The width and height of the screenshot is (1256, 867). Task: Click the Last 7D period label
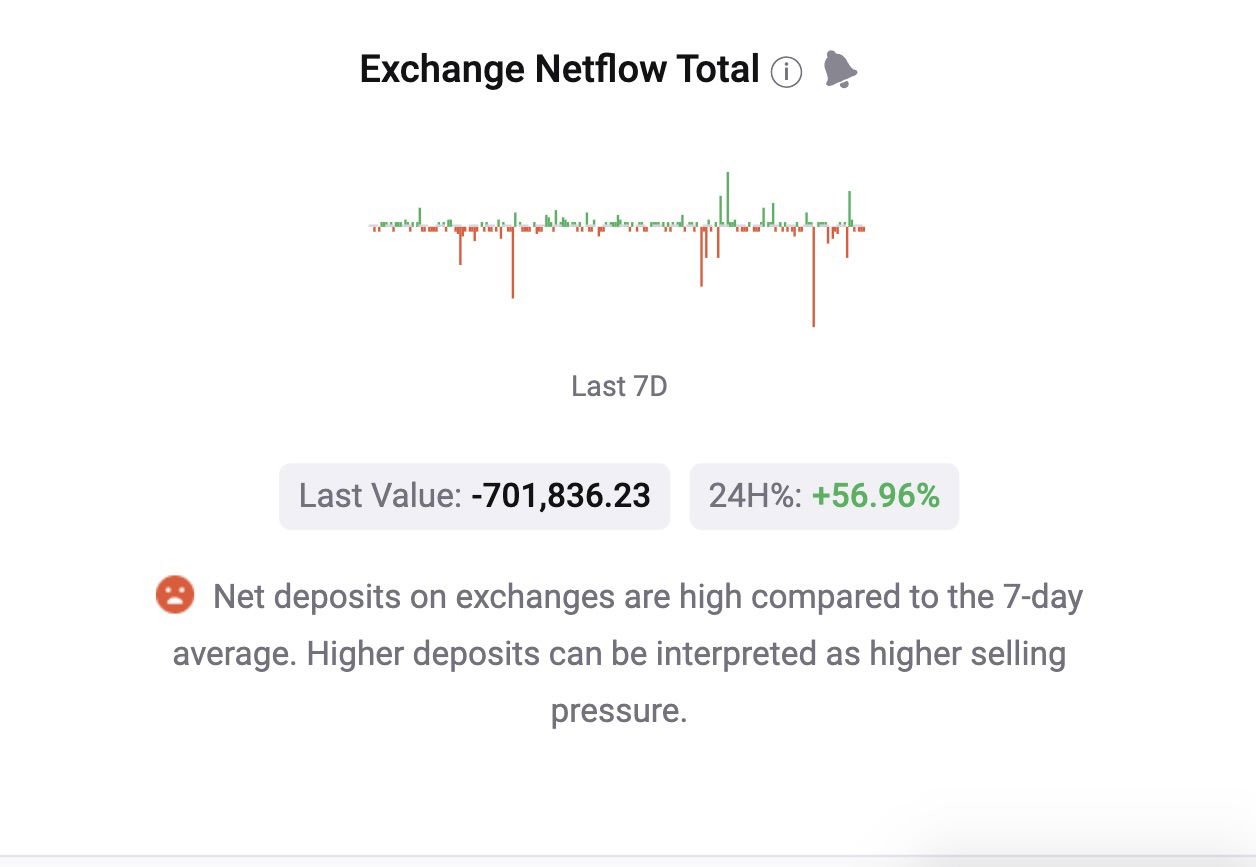(x=619, y=386)
